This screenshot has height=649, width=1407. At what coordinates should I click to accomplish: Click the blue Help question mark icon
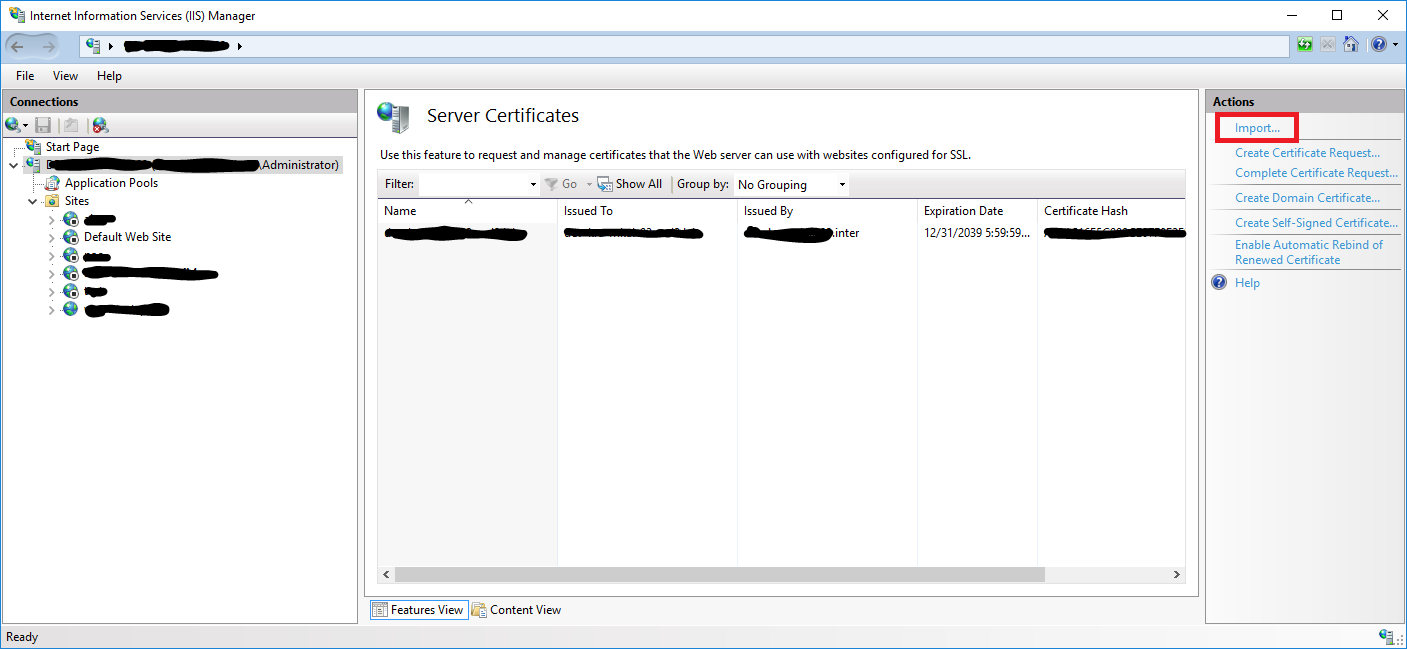tap(1219, 283)
